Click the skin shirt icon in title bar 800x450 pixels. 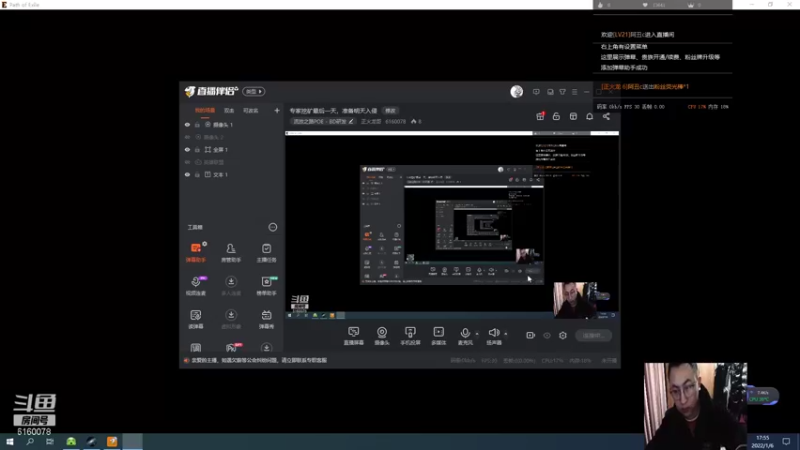563,92
